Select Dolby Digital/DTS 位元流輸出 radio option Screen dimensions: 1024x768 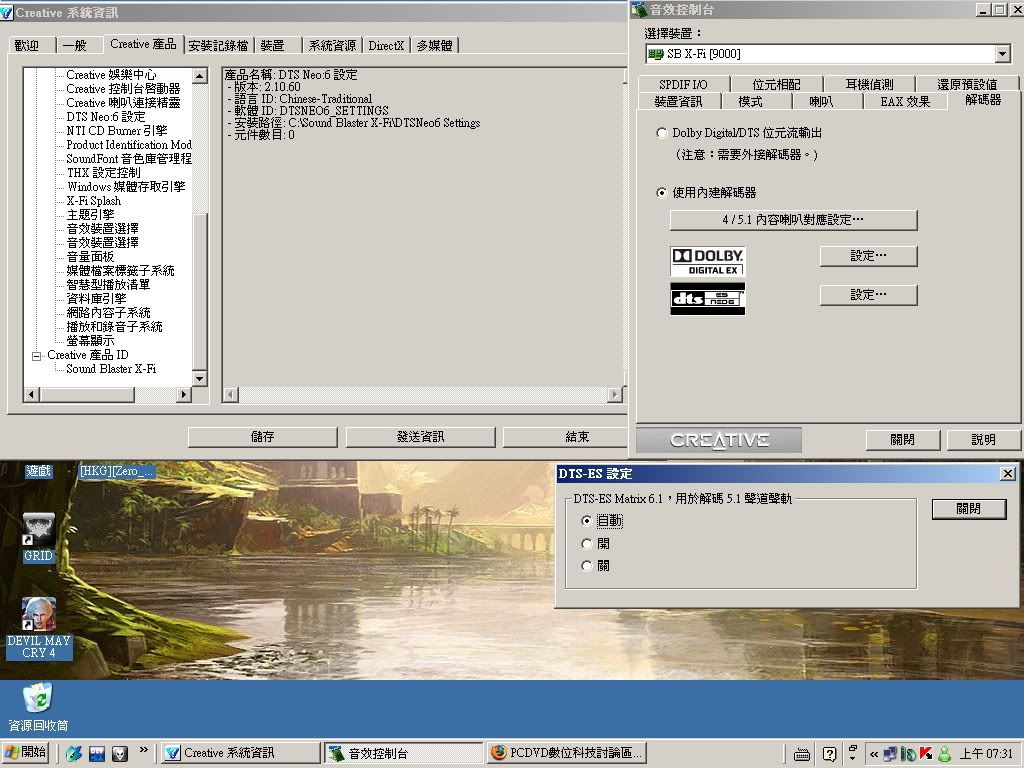[x=662, y=133]
